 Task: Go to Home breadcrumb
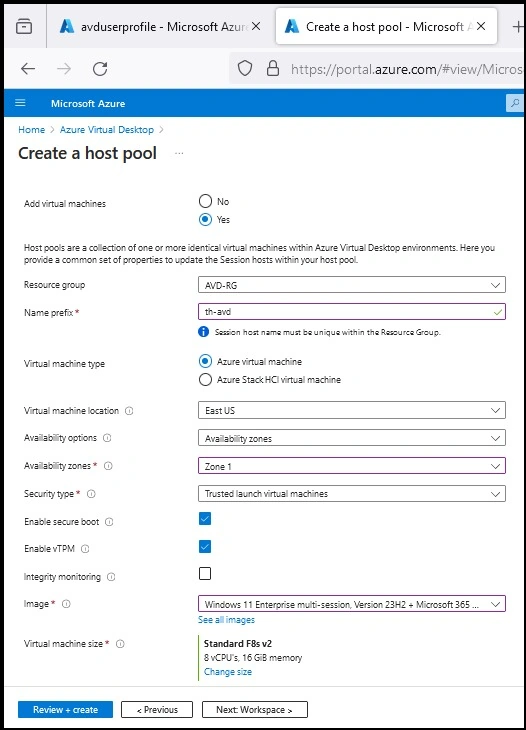pyautogui.click(x=32, y=129)
